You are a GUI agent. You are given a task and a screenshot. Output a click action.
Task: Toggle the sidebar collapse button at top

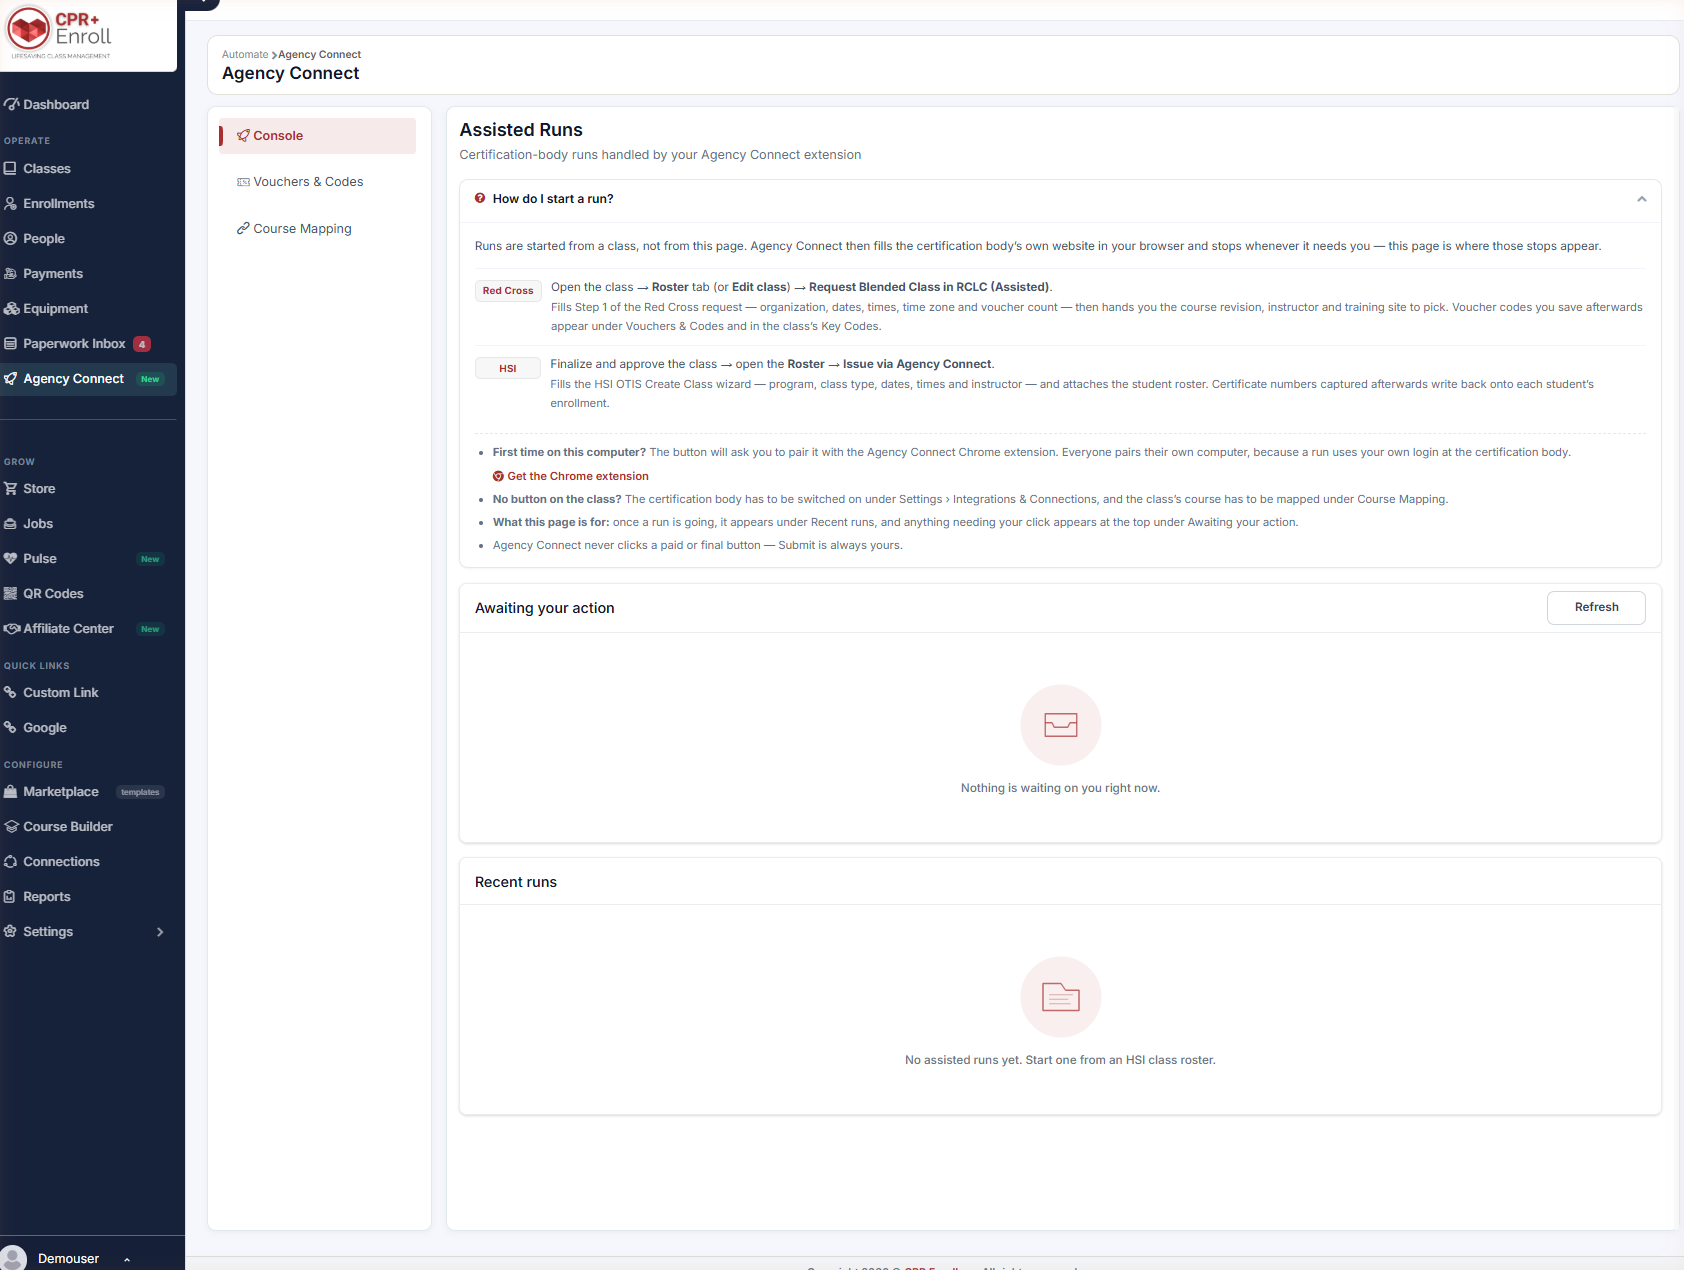[203, 3]
